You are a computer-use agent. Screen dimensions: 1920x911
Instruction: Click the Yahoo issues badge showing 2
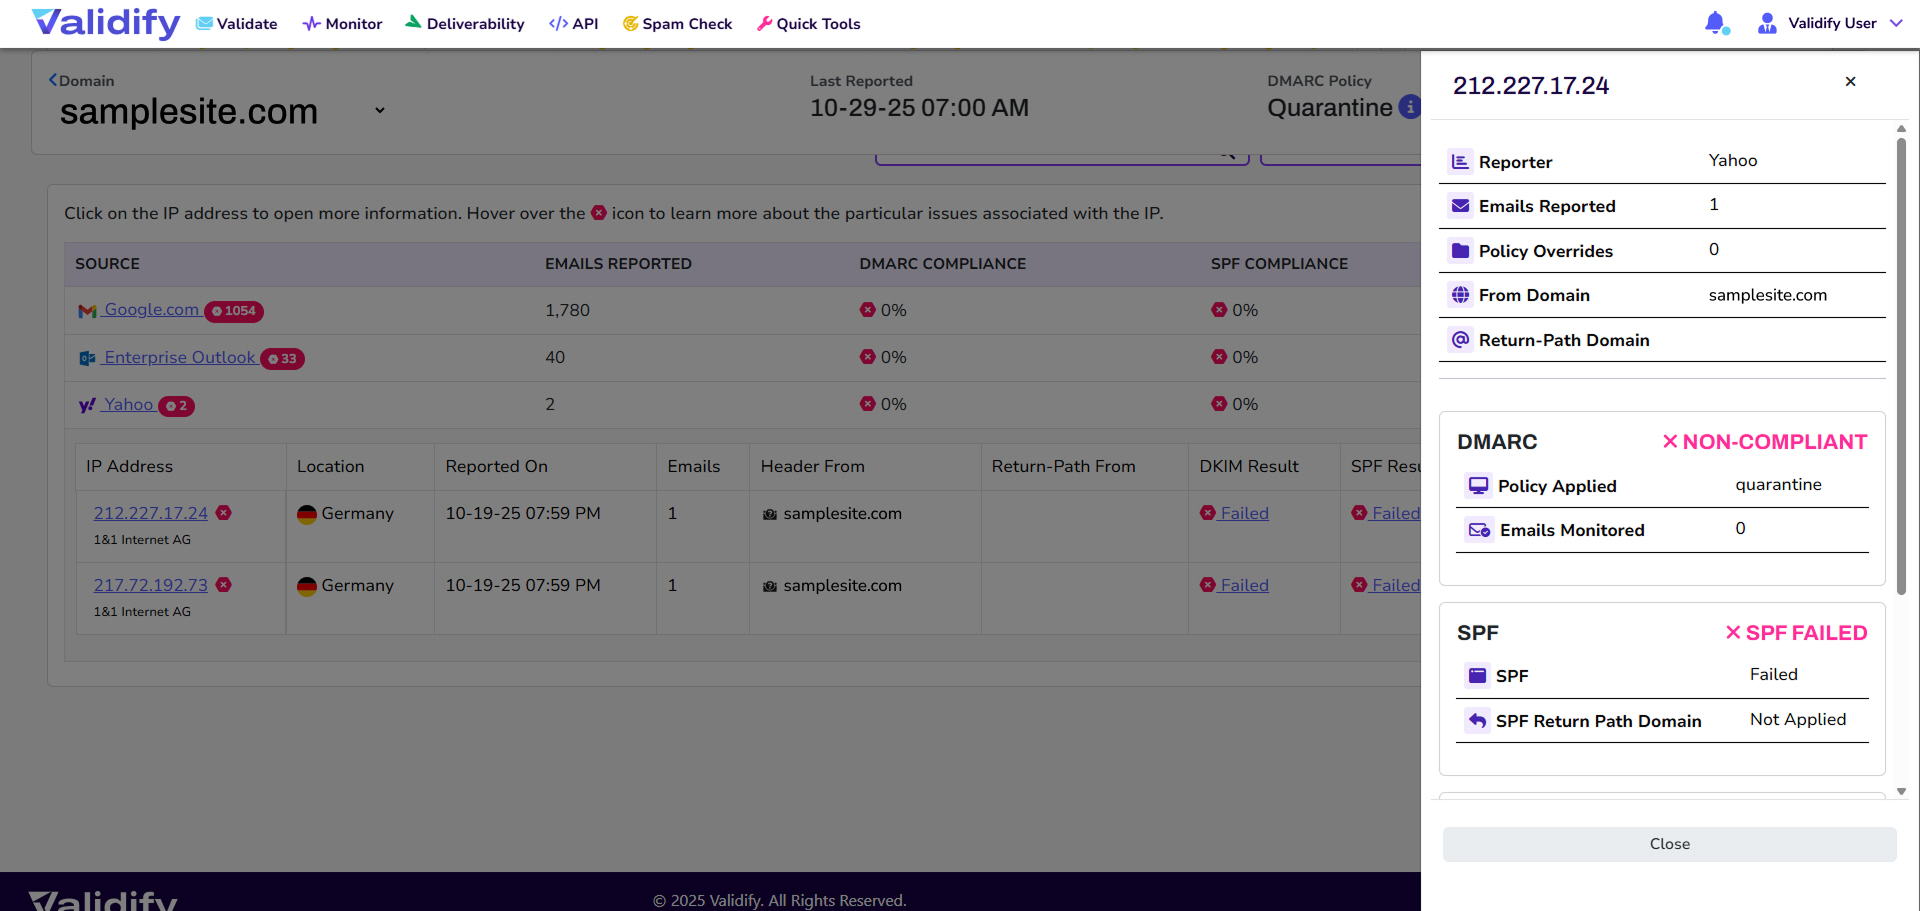click(176, 406)
